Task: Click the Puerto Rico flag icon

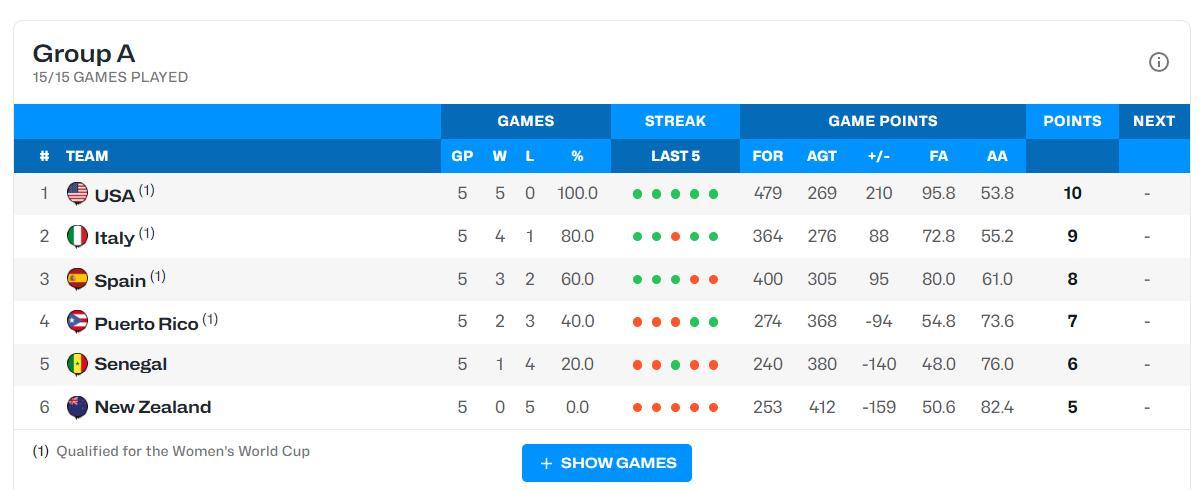Action: tap(77, 322)
